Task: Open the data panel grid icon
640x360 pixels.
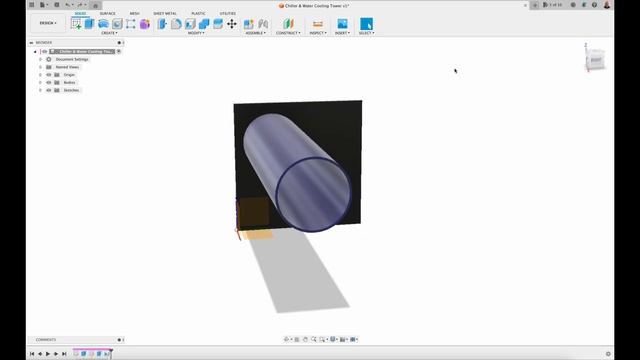Action: [32, 5]
